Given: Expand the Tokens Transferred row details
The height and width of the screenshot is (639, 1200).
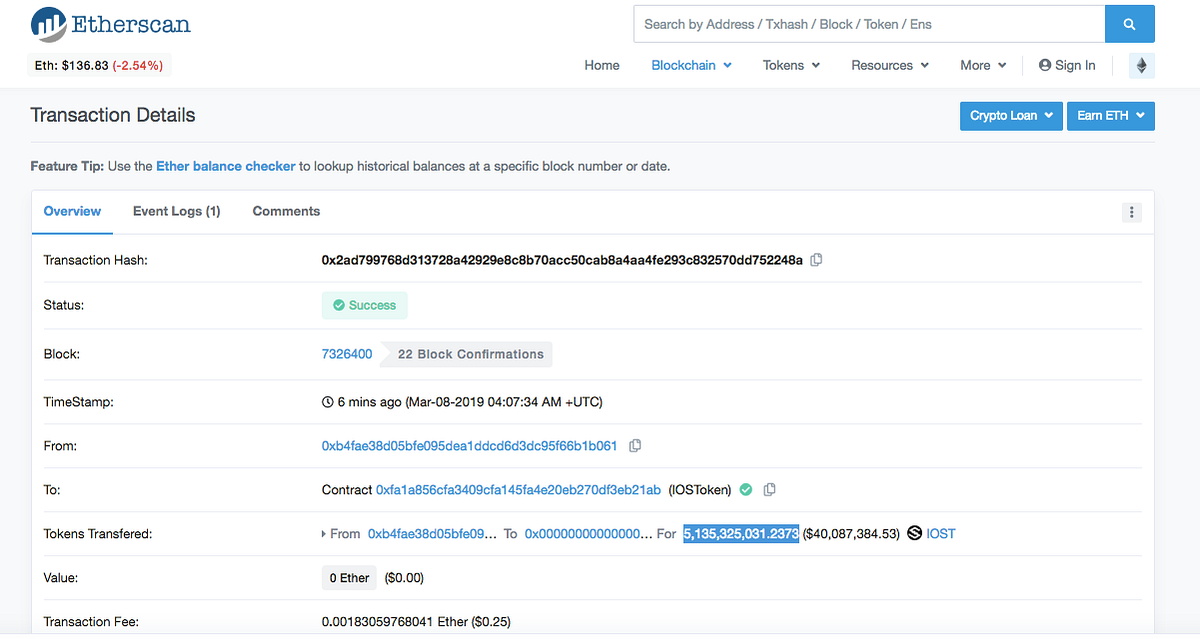Looking at the screenshot, I should (x=322, y=533).
